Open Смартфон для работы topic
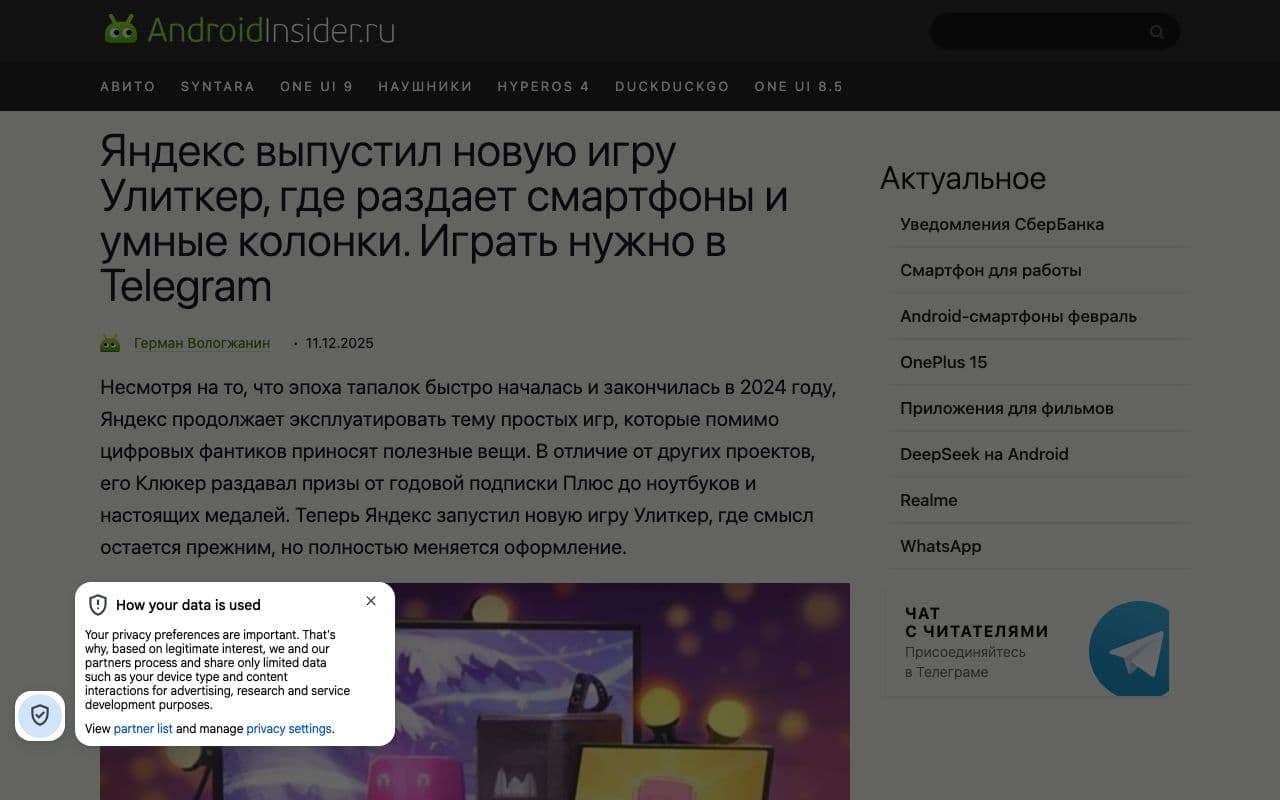1280x800 pixels. [991, 270]
